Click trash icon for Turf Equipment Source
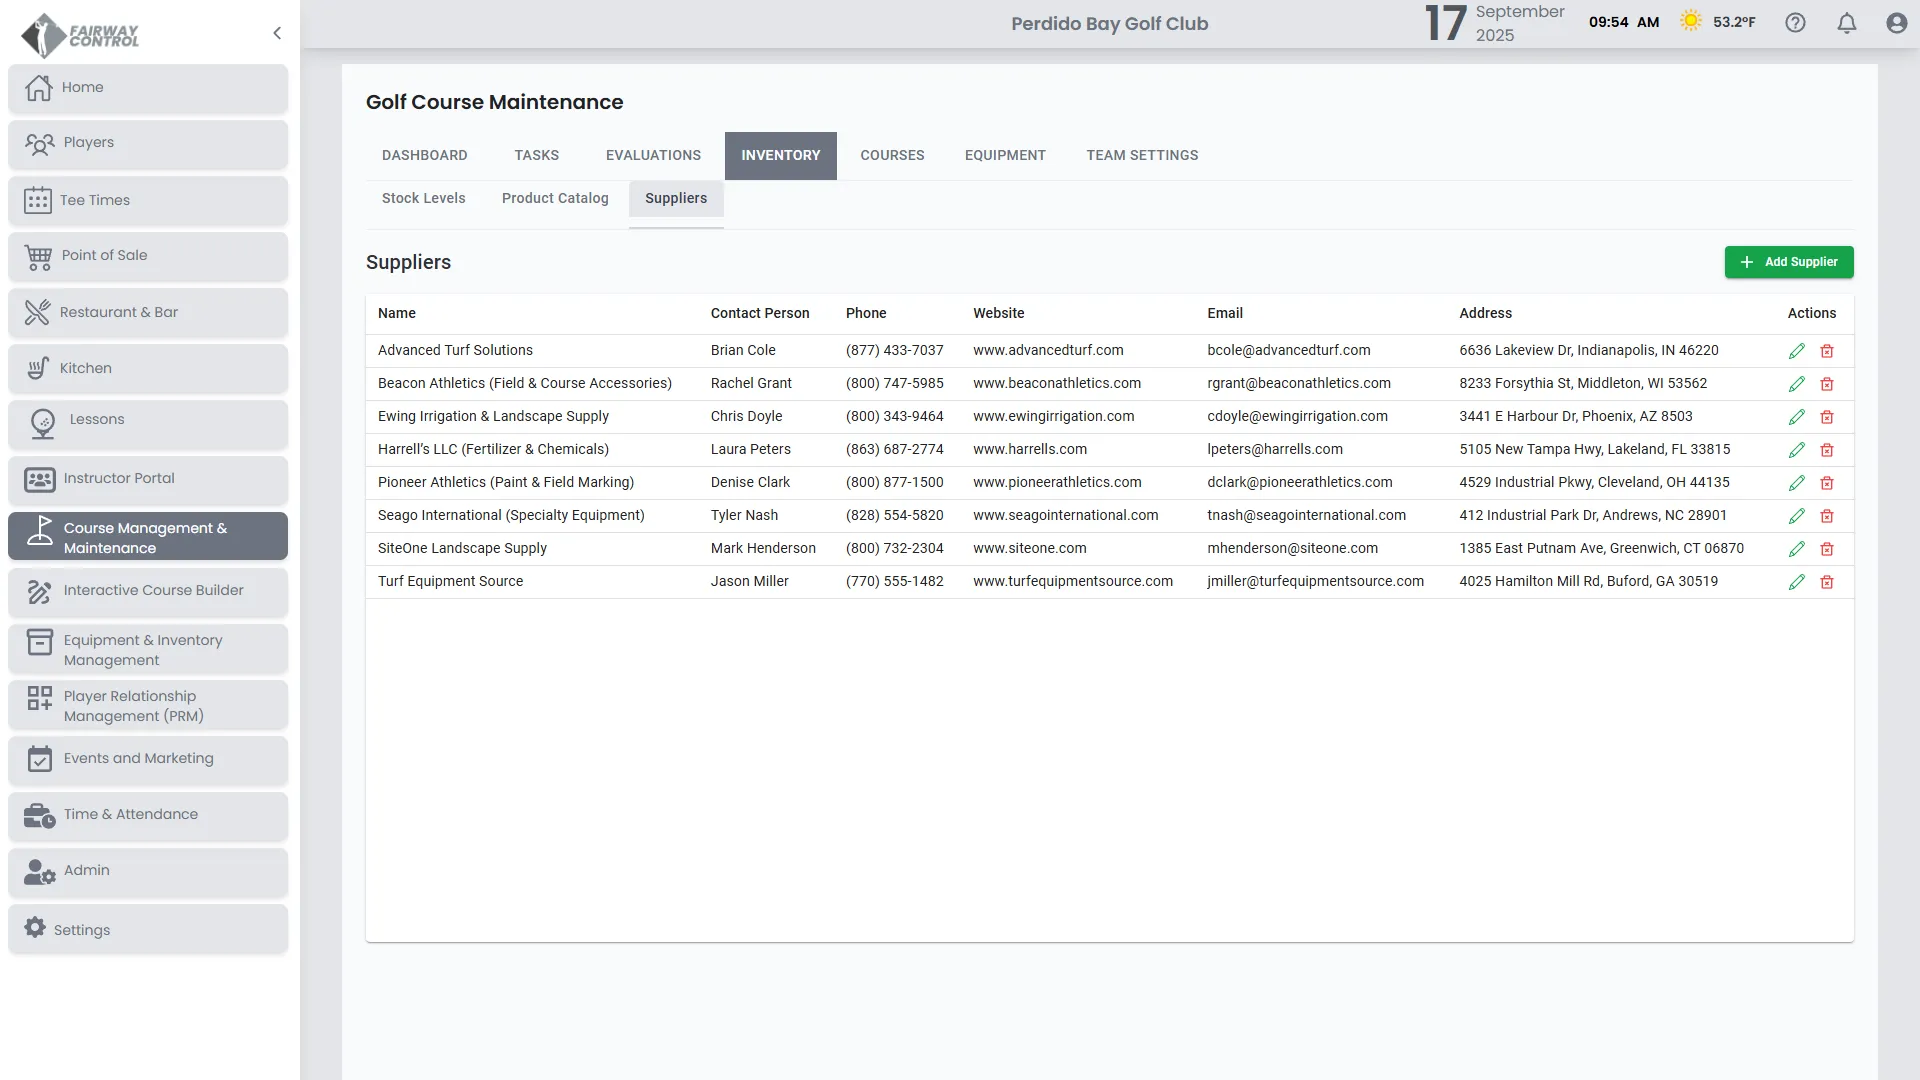This screenshot has height=1080, width=1920. (x=1827, y=582)
